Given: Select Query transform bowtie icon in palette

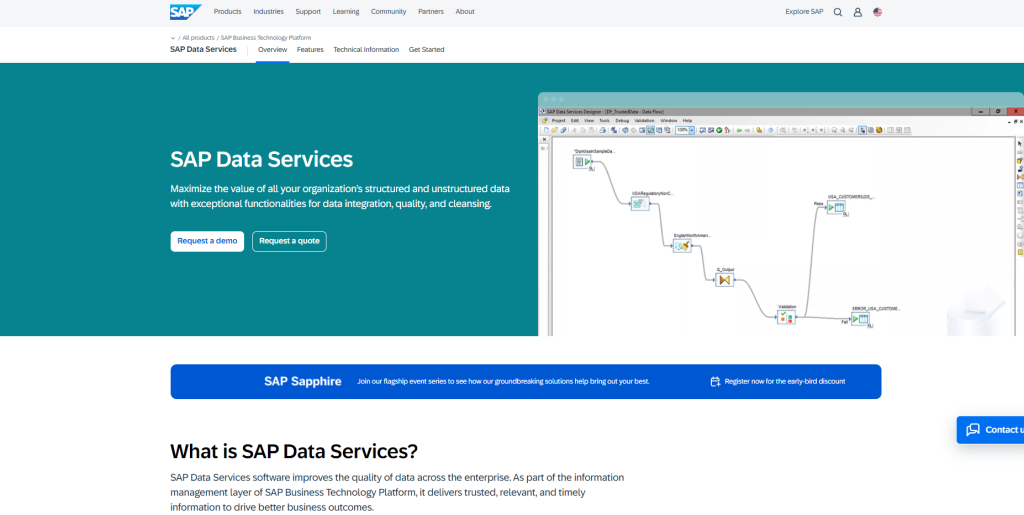Looking at the screenshot, I should (x=1020, y=177).
